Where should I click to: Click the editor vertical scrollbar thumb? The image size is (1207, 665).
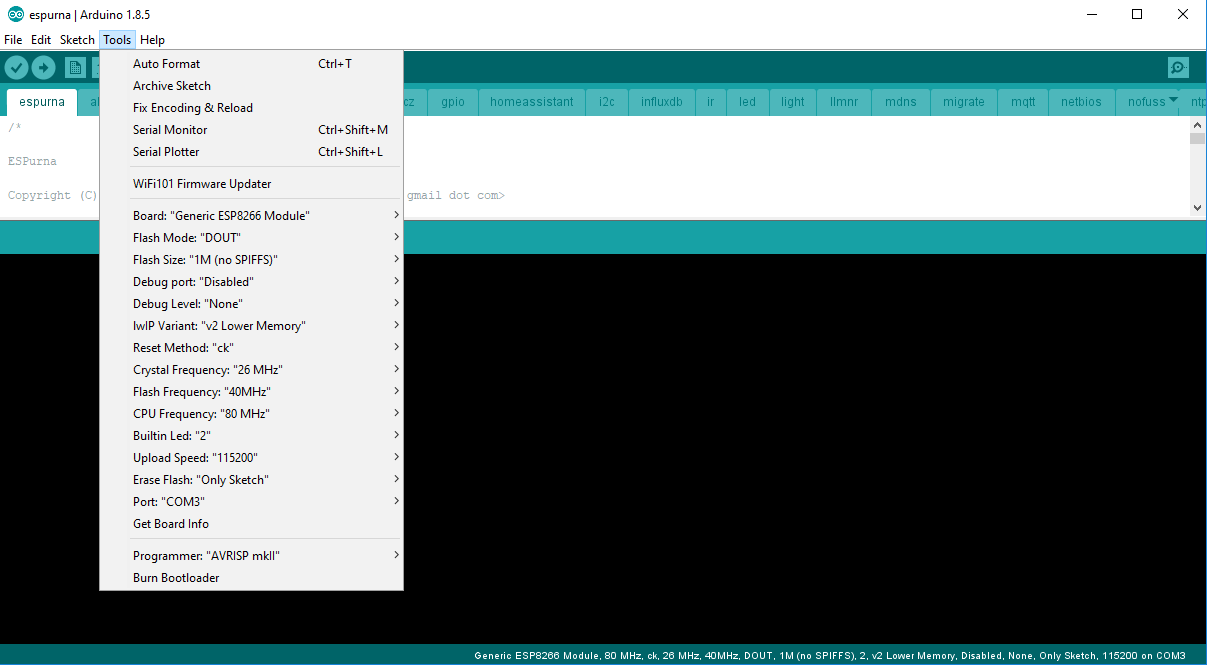click(1198, 139)
